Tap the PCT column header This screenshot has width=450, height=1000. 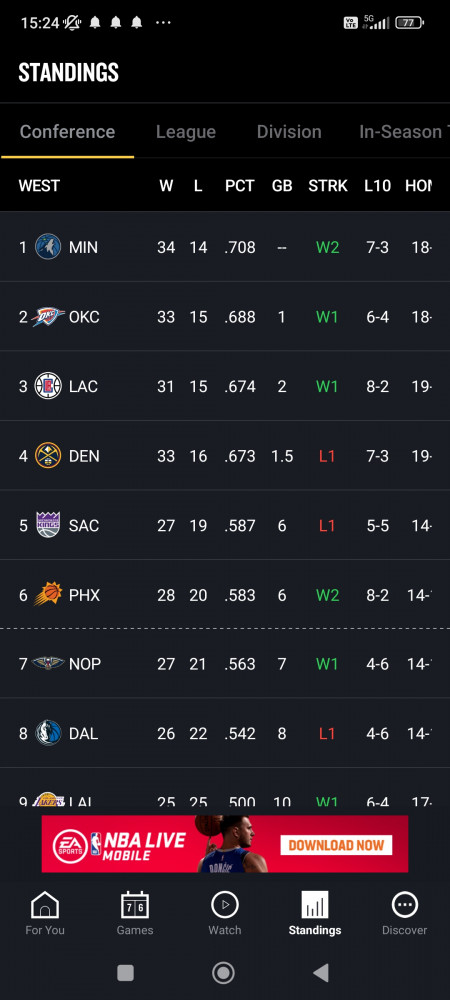tap(240, 186)
